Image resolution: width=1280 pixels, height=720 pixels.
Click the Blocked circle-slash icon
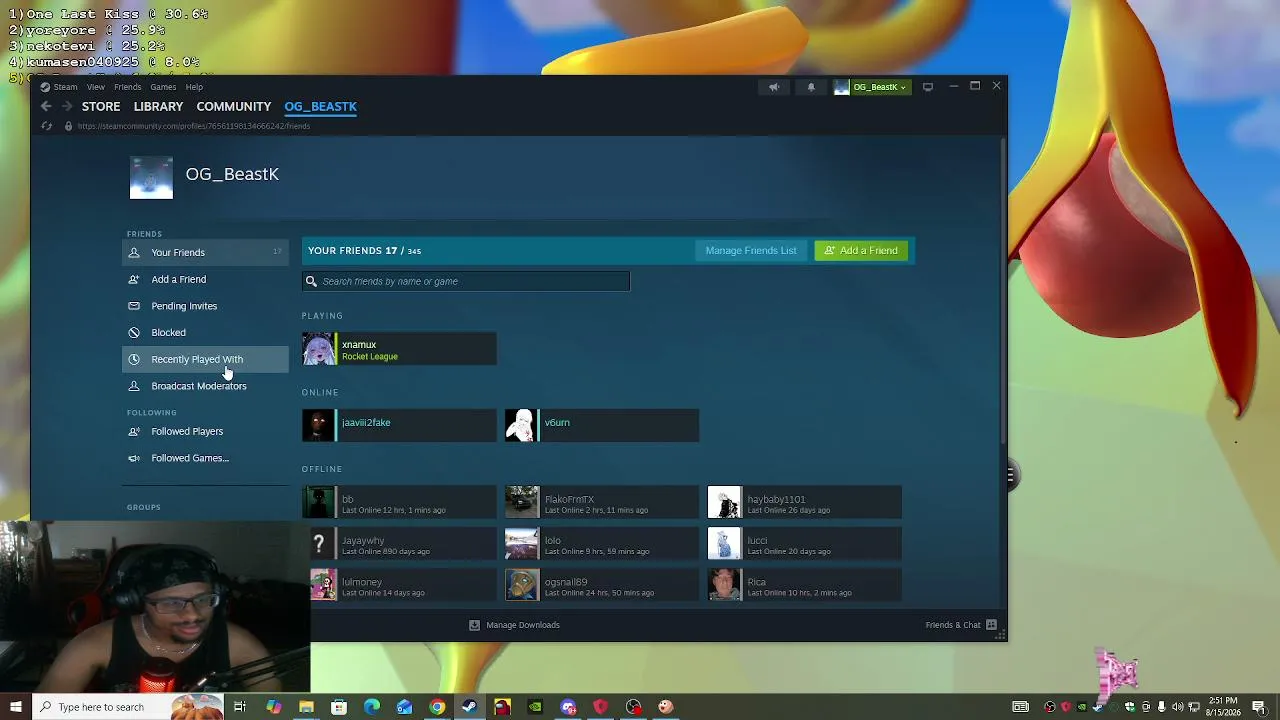pos(134,332)
